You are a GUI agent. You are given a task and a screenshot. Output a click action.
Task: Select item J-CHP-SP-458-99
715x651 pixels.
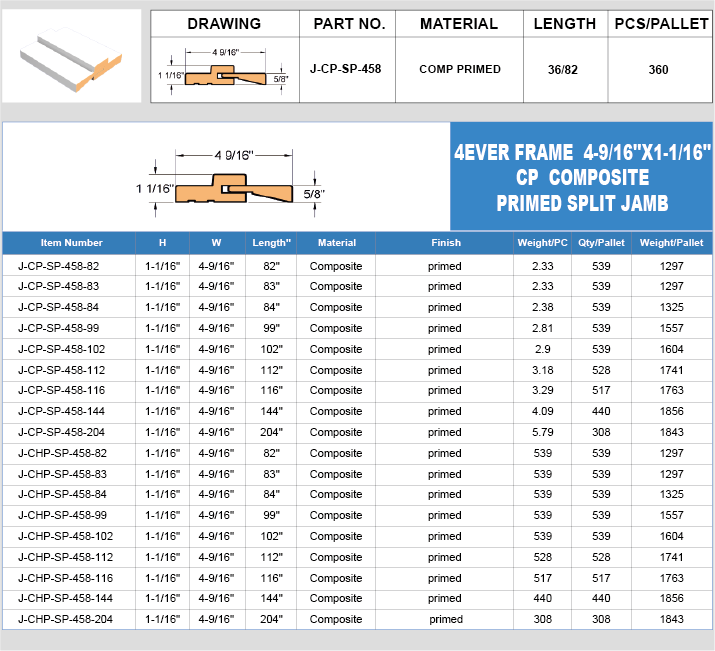pos(62,515)
